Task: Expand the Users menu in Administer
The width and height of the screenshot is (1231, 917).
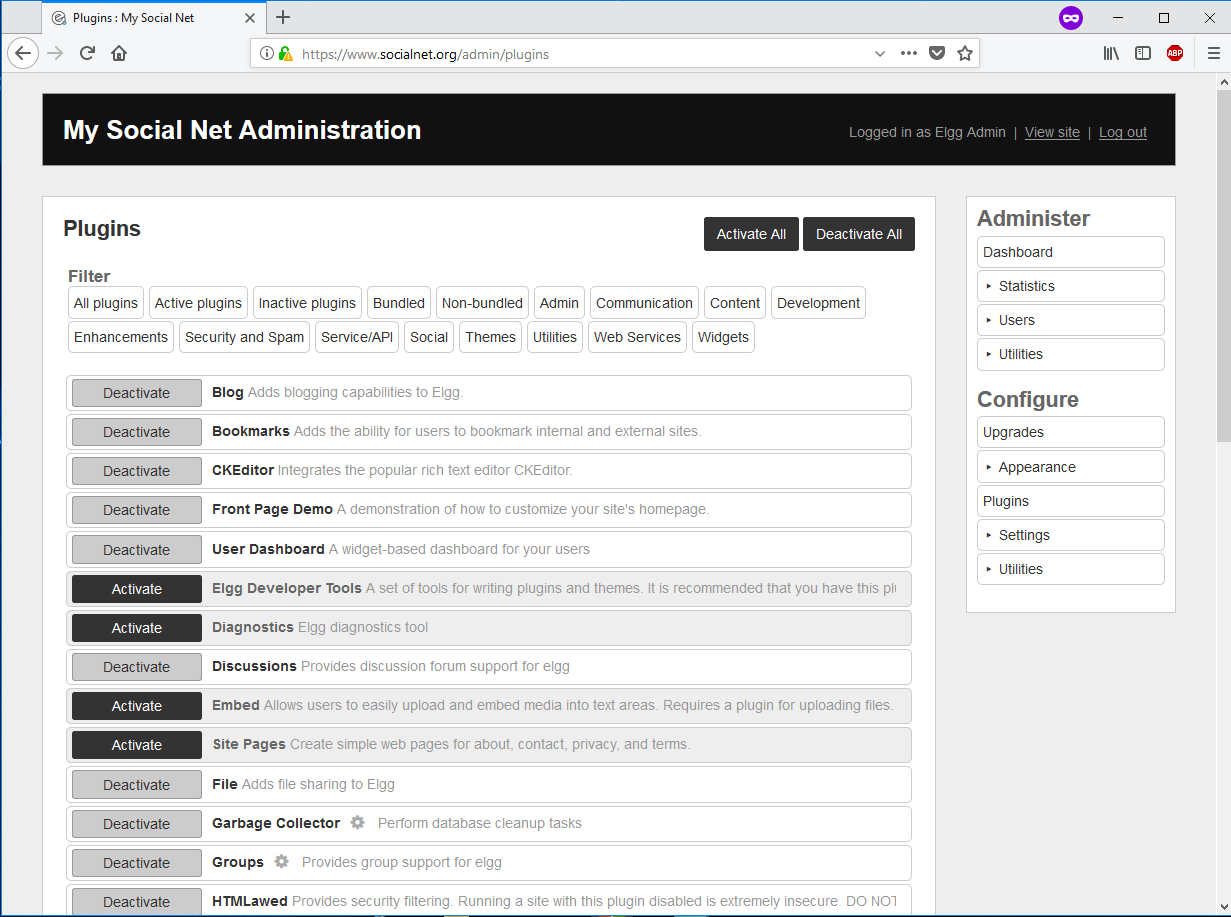Action: pos(1070,320)
